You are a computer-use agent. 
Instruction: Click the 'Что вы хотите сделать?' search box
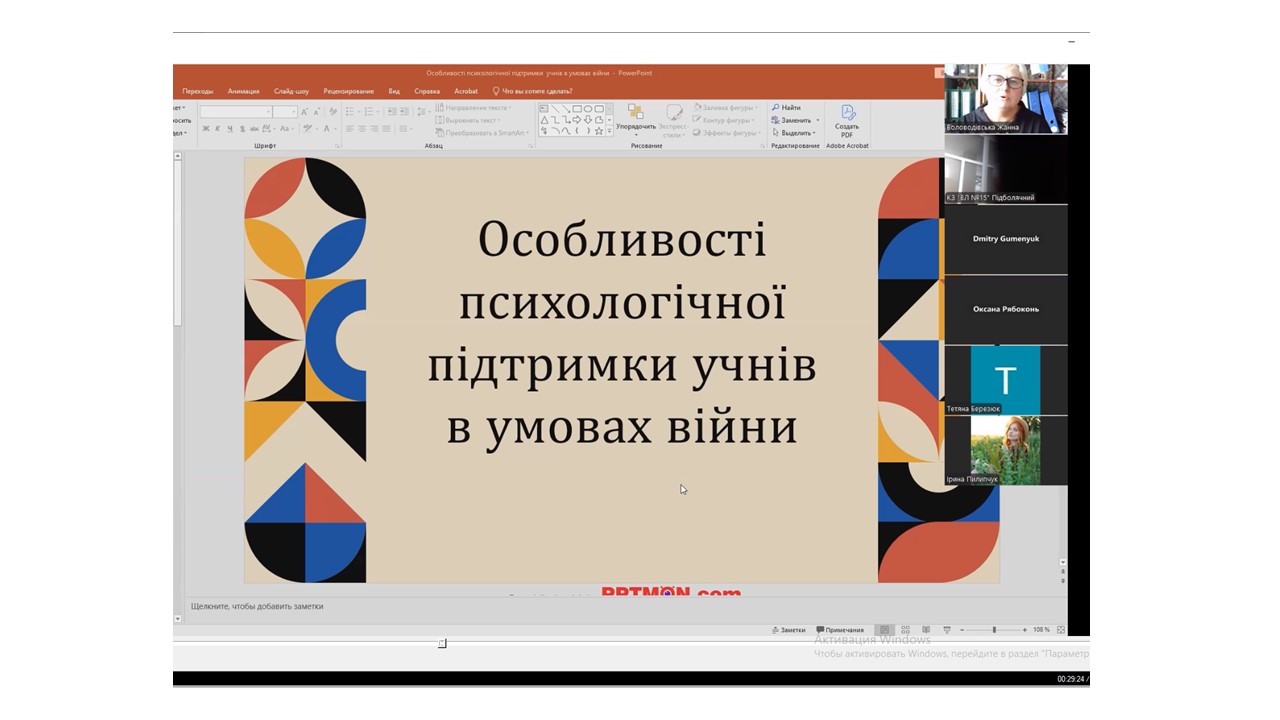(x=533, y=91)
